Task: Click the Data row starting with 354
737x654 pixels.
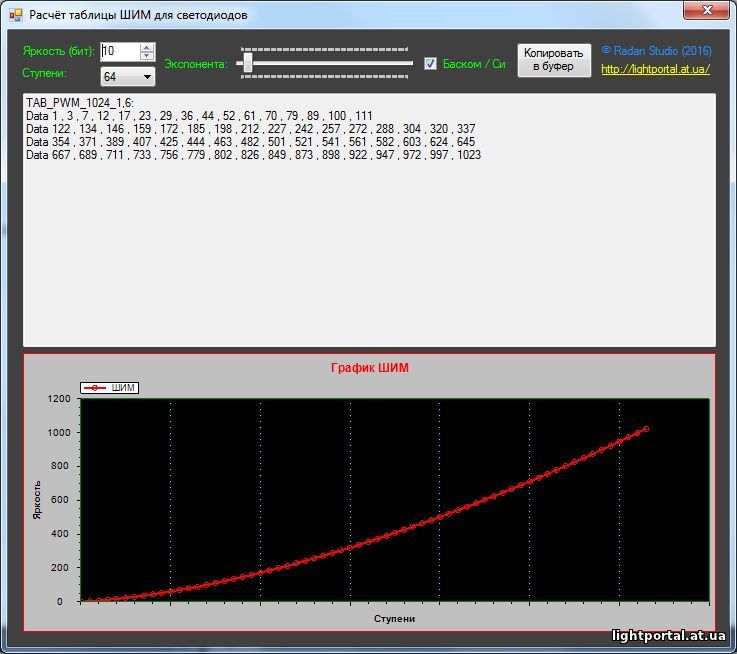Action: tap(251, 142)
